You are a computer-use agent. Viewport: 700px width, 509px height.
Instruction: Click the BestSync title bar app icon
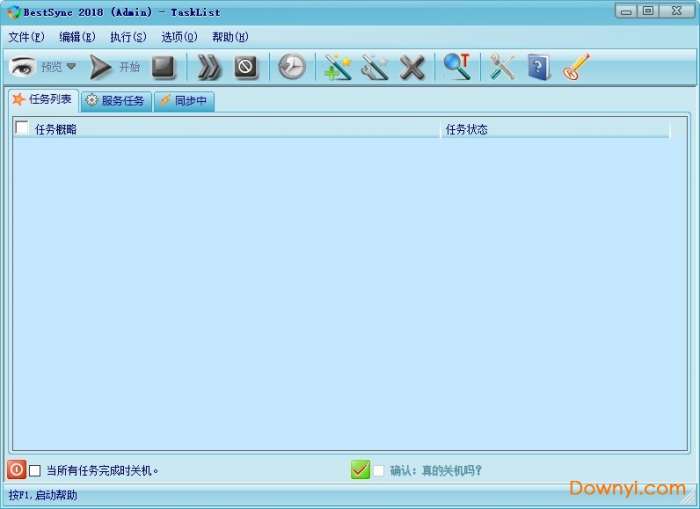pos(14,12)
